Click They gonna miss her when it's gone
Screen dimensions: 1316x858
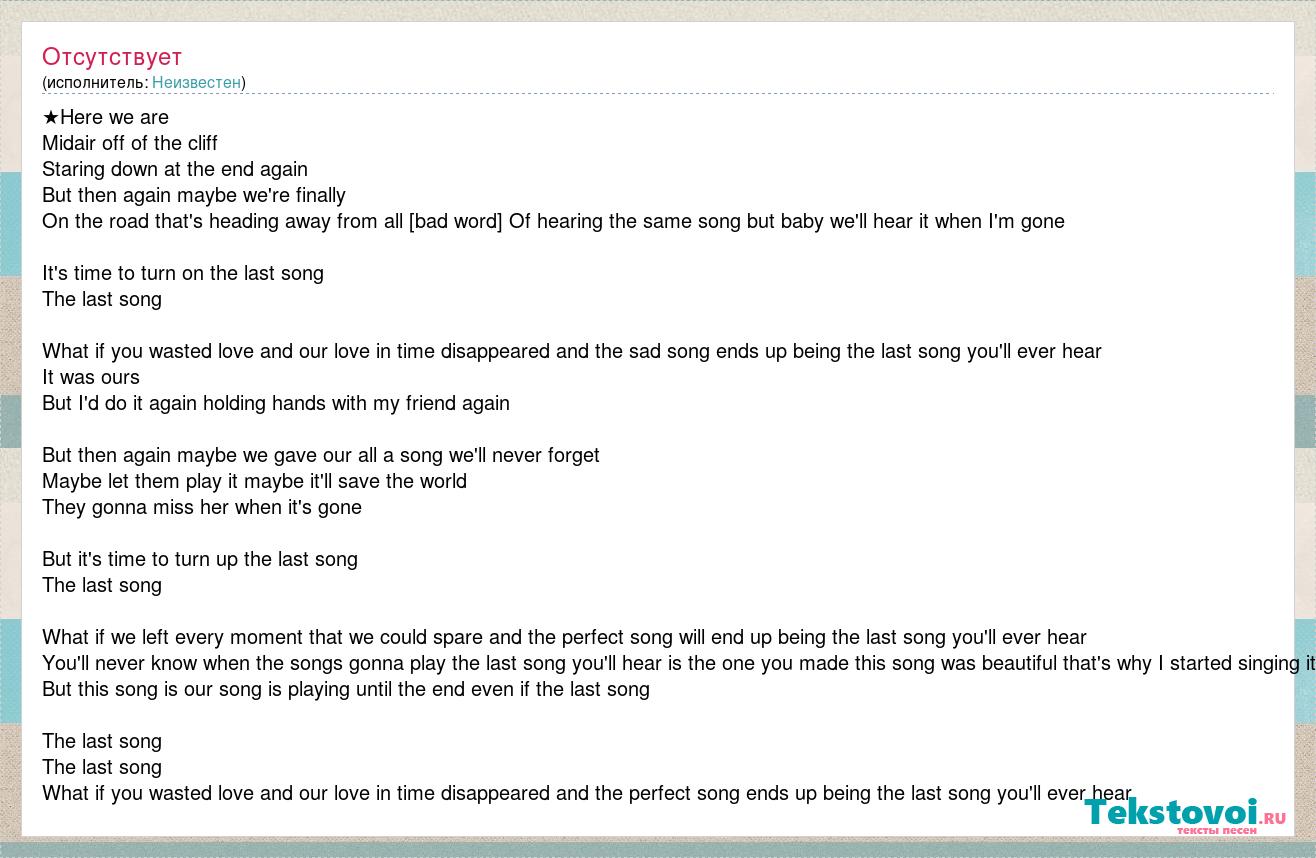[202, 507]
